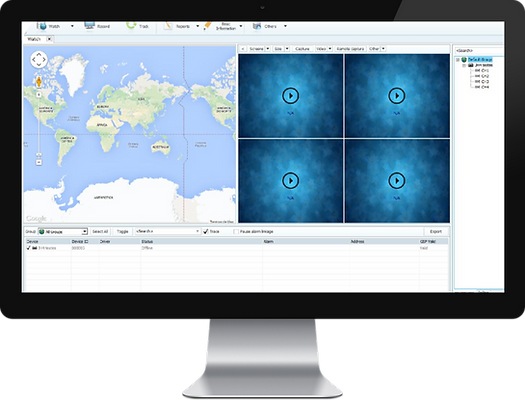The width and height of the screenshot is (525, 400).
Task: Toggle the Trace checkbox
Action: [206, 232]
